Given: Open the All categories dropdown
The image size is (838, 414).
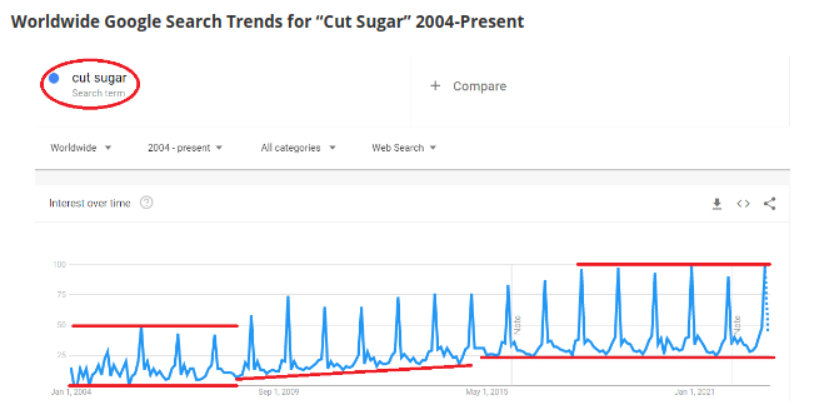Looking at the screenshot, I should (298, 148).
